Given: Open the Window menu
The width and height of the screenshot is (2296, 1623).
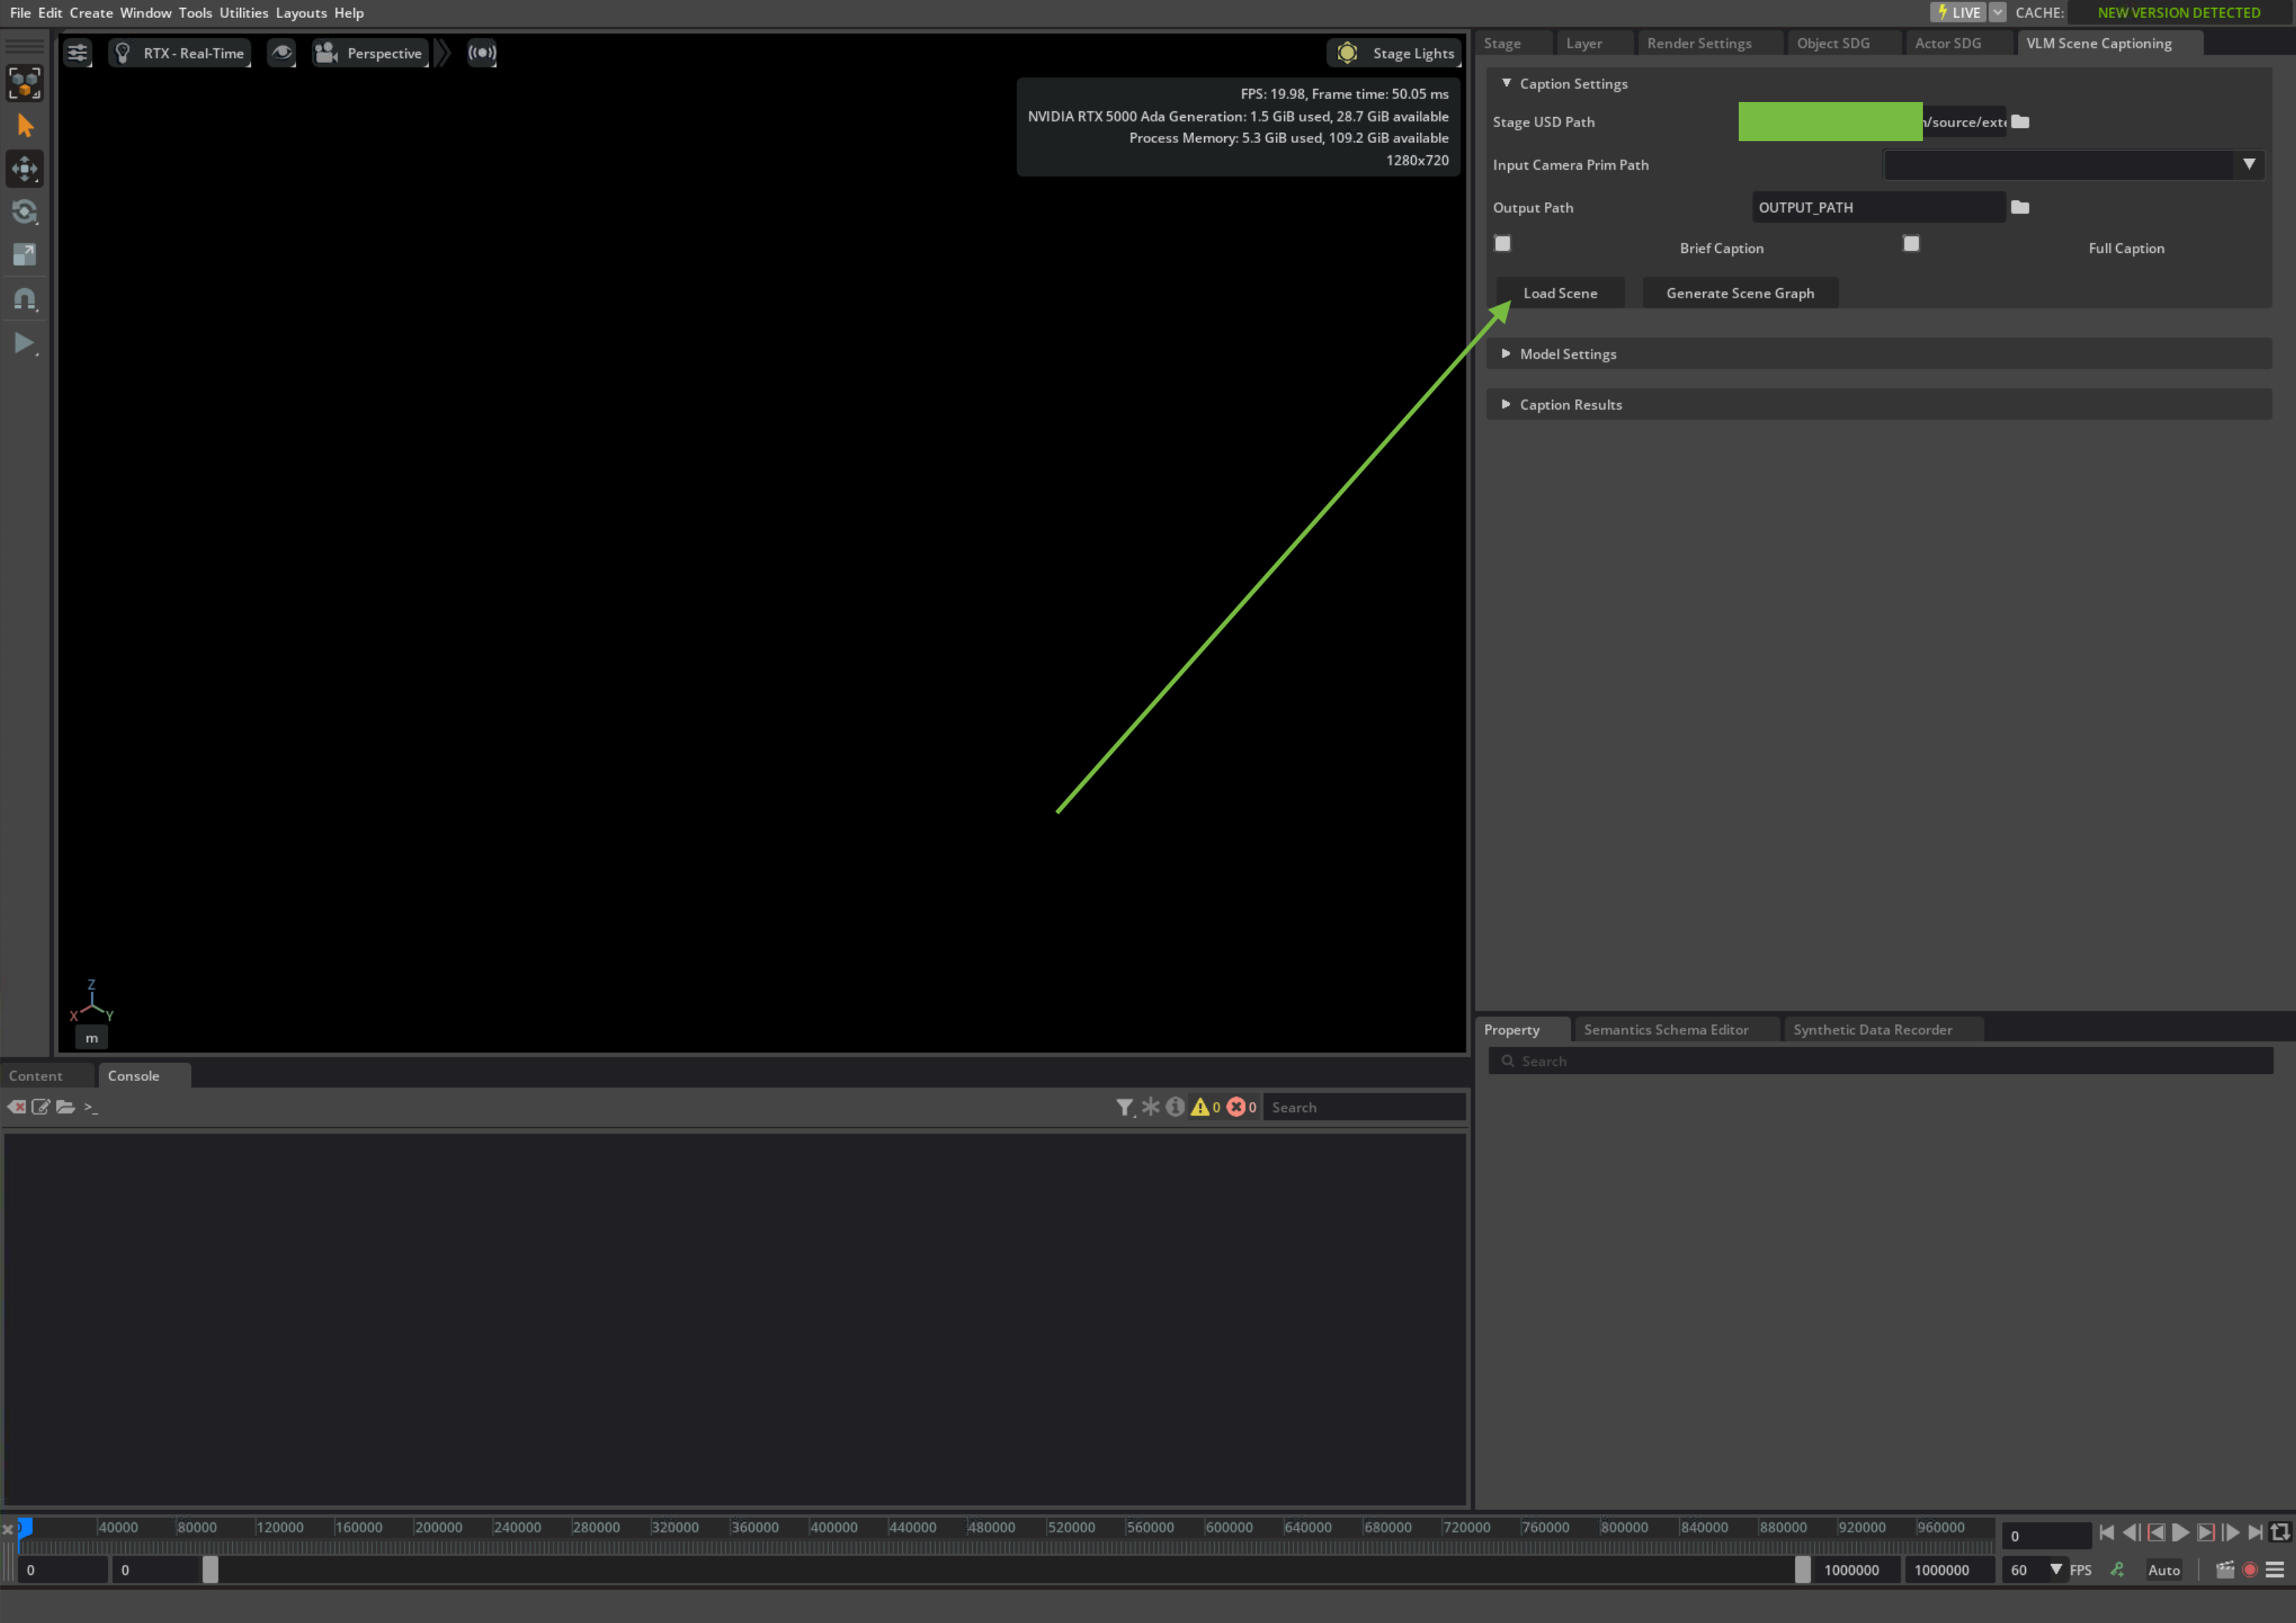Looking at the screenshot, I should tap(146, 12).
